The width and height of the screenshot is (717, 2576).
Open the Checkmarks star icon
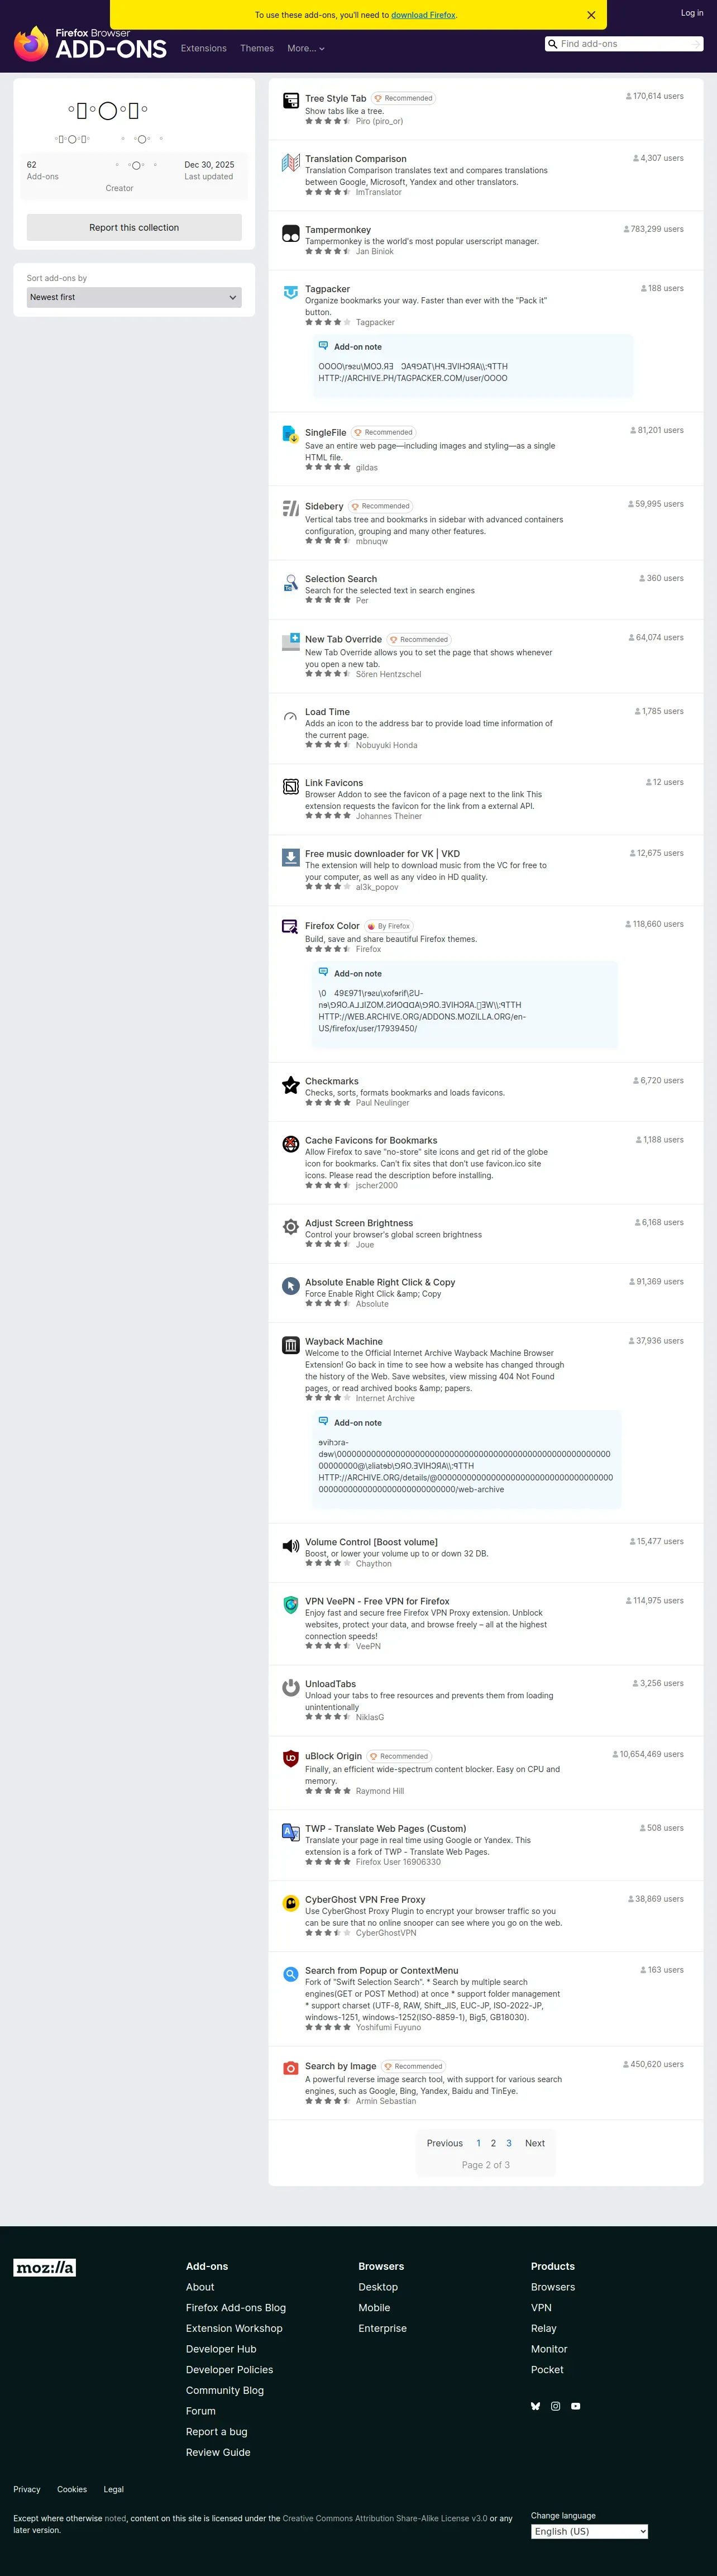pos(291,1085)
